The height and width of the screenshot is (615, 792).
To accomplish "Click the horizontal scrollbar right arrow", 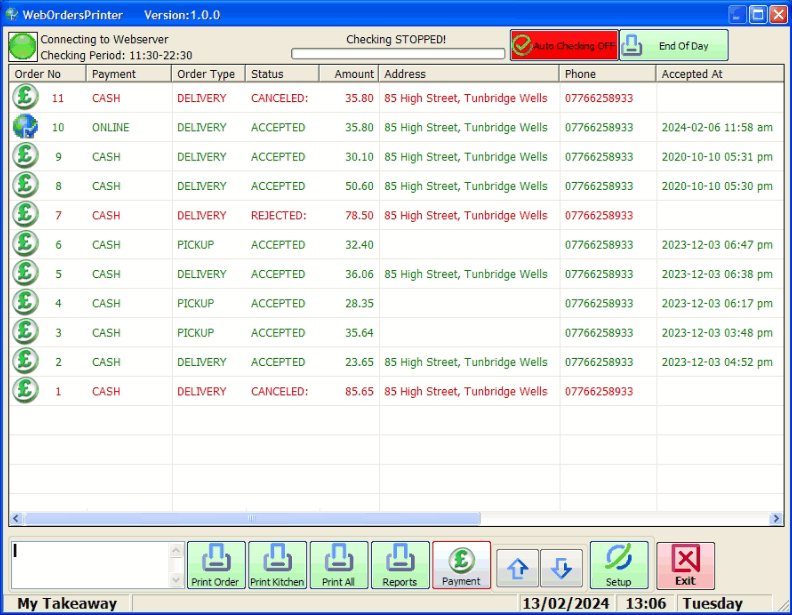I will pyautogui.click(x=776, y=519).
